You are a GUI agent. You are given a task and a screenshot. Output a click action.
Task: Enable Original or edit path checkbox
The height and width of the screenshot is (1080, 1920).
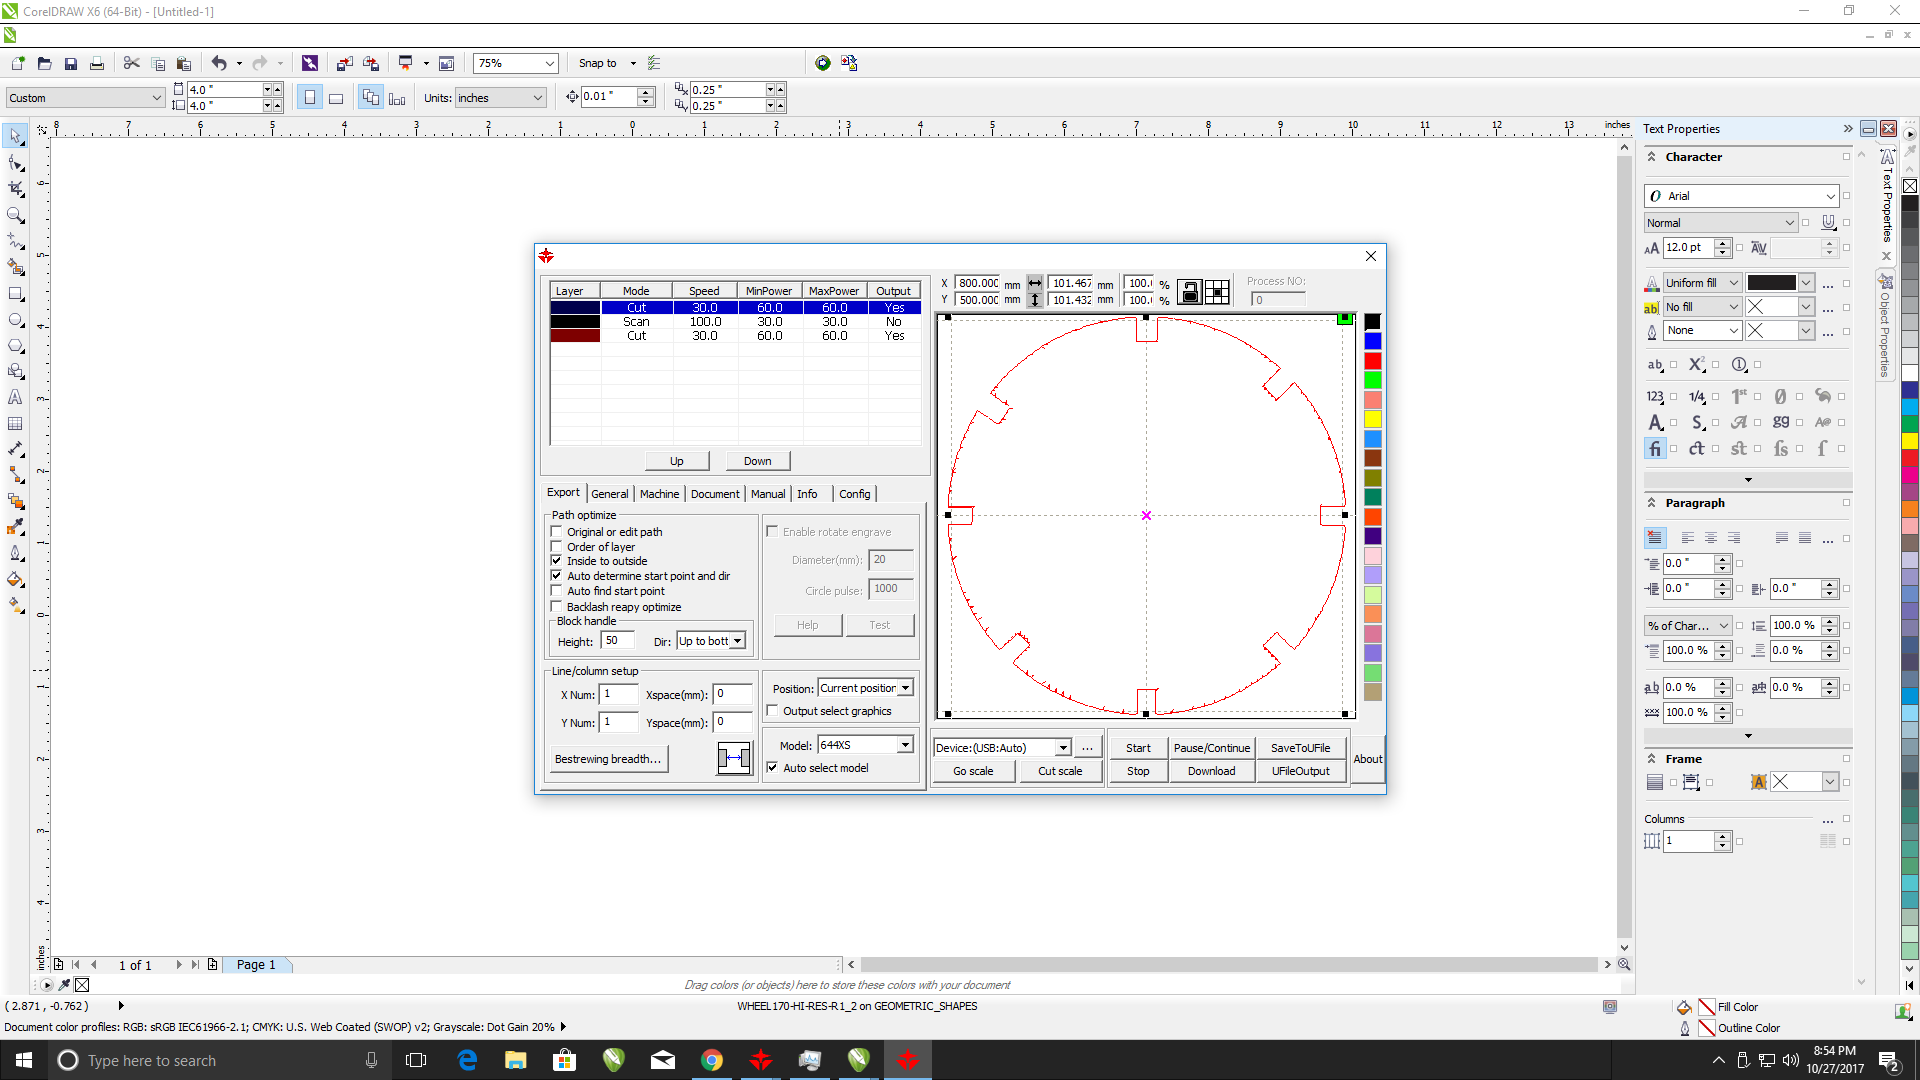[557, 532]
